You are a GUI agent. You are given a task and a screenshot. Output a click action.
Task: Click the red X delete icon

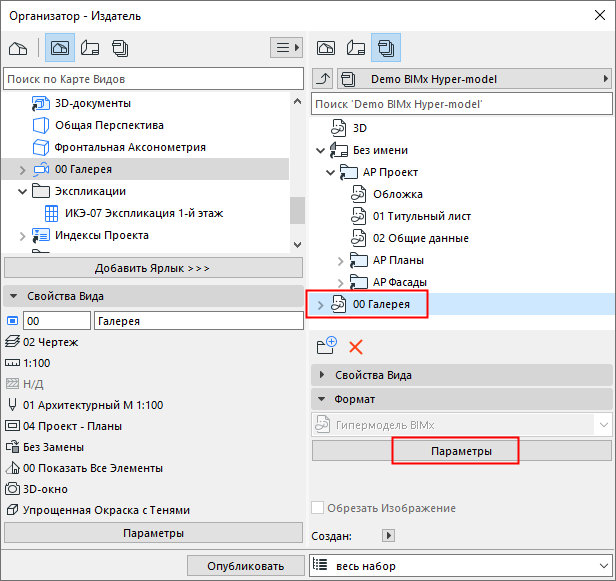(x=356, y=347)
